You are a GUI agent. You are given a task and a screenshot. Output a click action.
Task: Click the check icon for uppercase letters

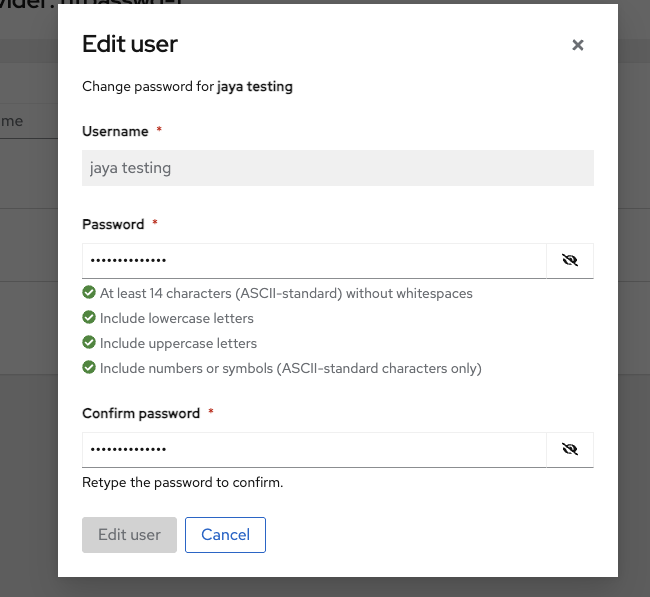coord(89,343)
